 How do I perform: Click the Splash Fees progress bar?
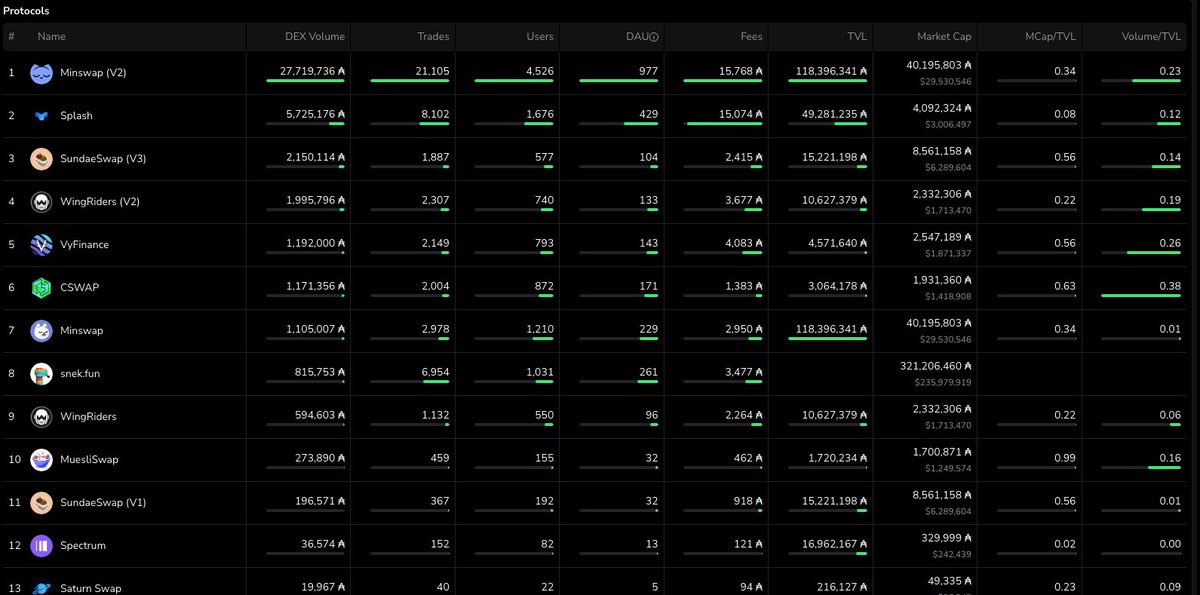(x=725, y=124)
